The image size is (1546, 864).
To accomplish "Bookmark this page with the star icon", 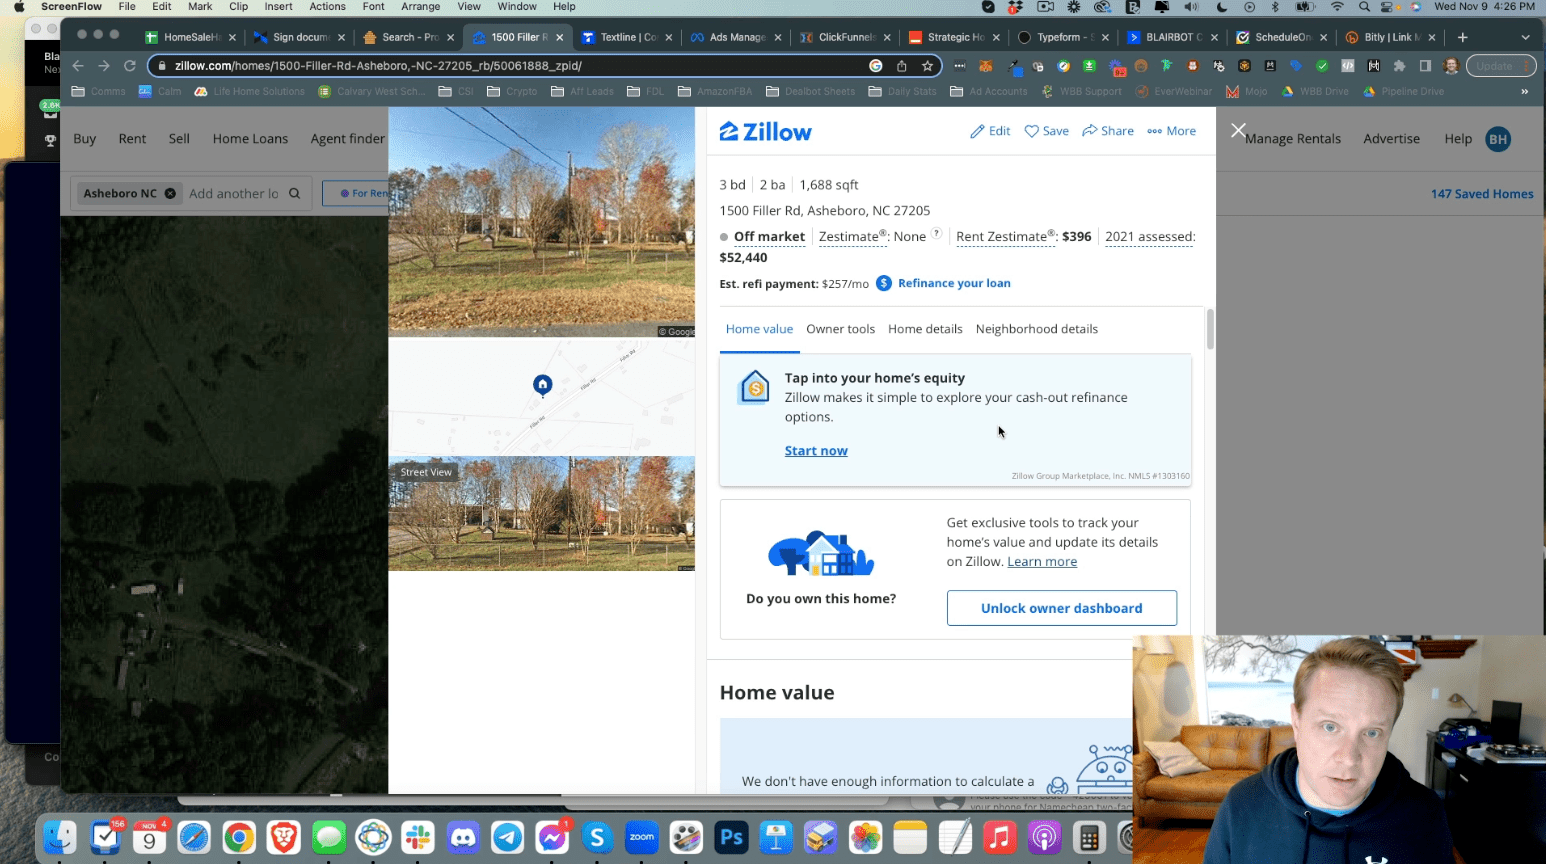I will tap(928, 66).
